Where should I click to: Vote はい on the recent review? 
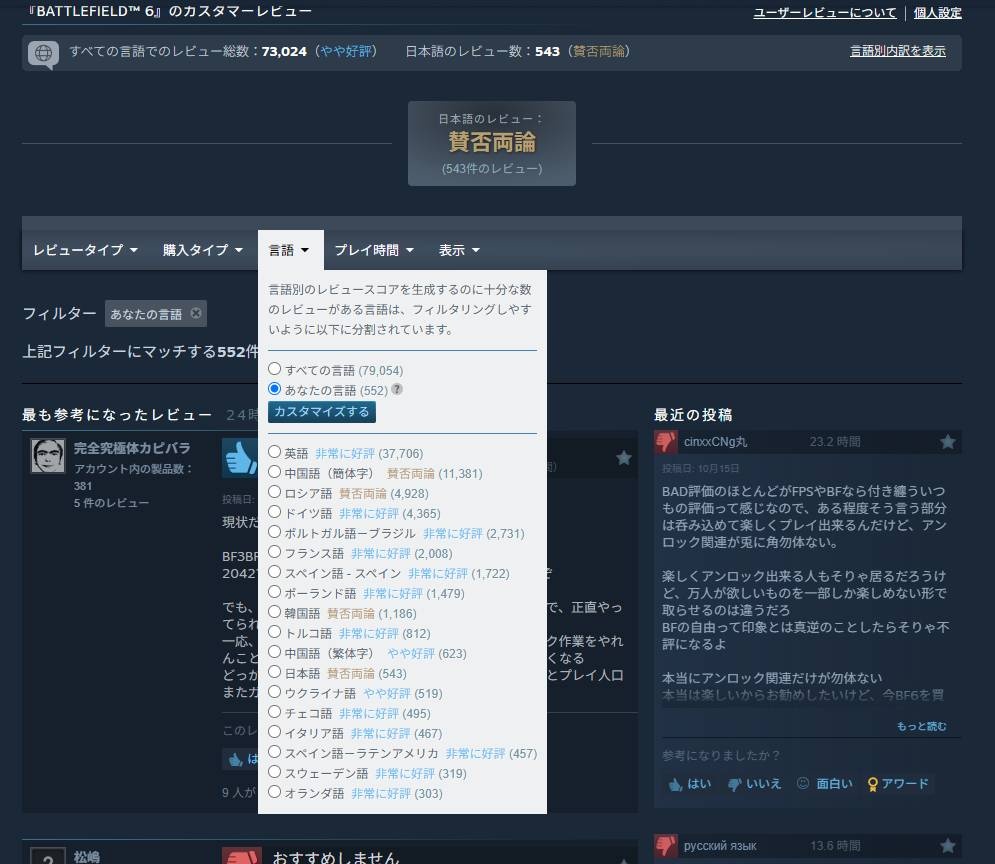point(689,784)
